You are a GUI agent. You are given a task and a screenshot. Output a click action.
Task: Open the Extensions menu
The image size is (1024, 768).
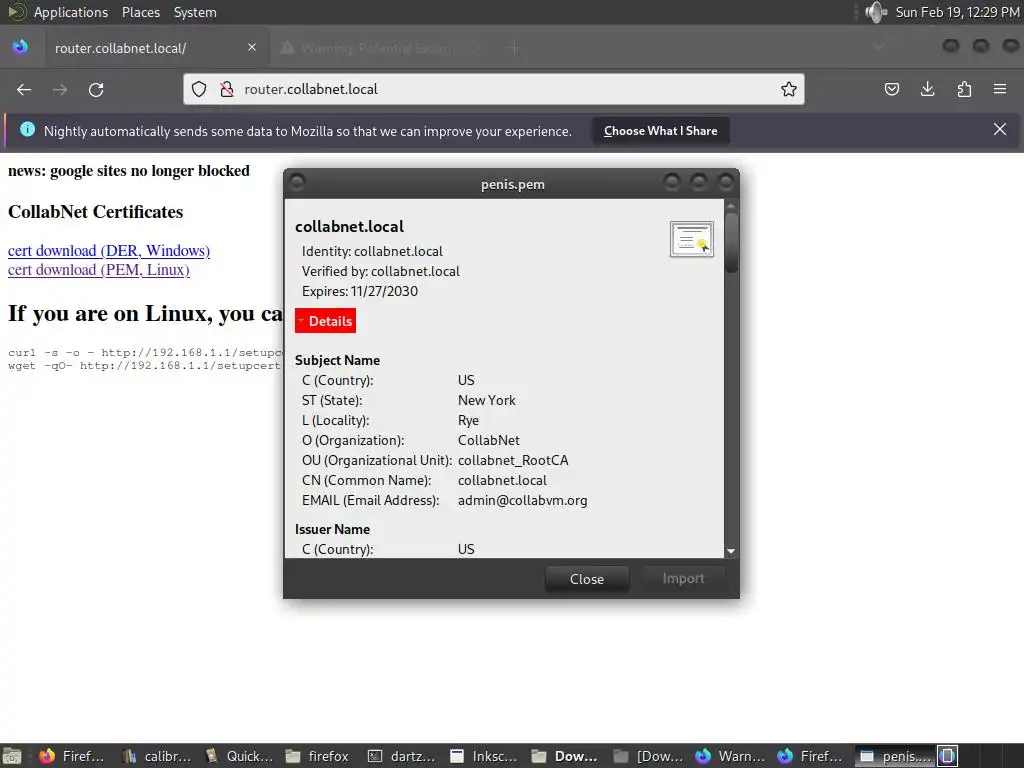click(x=964, y=89)
